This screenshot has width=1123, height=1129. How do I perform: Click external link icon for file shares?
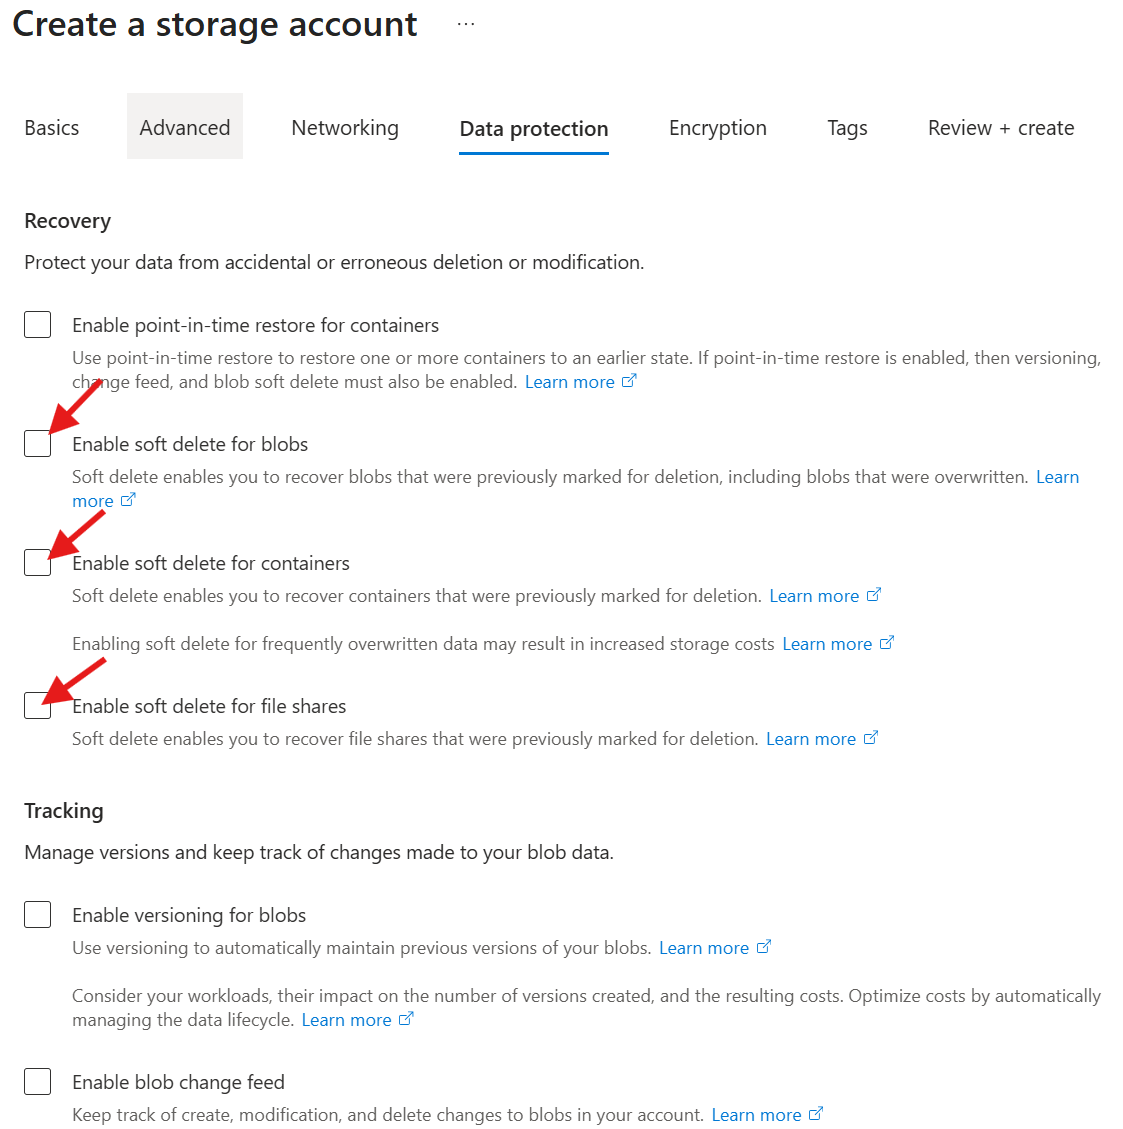pos(871,738)
